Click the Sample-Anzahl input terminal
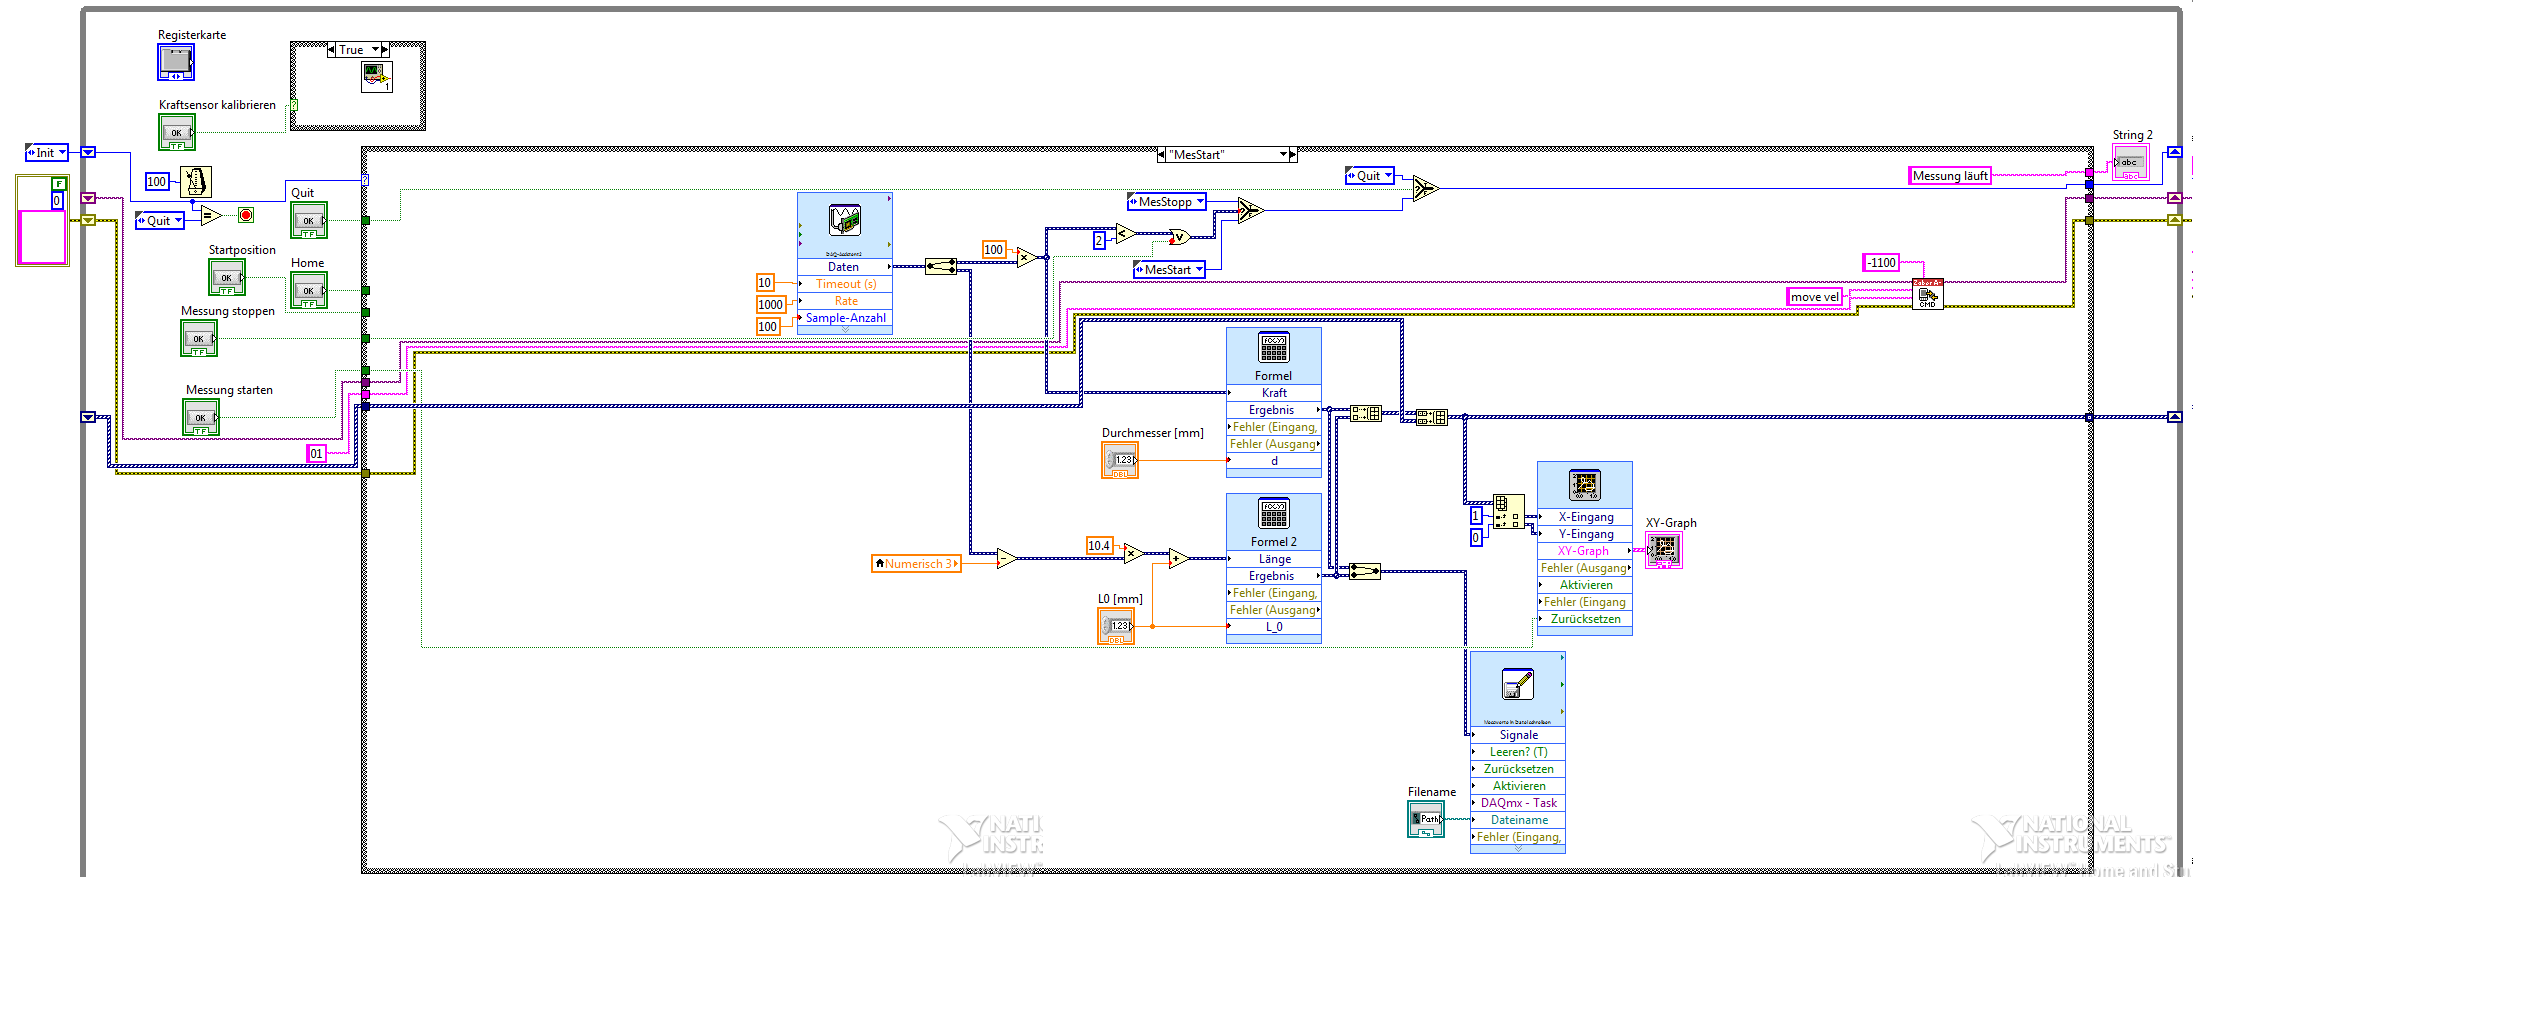This screenshot has width=2524, height=1024. click(845, 318)
